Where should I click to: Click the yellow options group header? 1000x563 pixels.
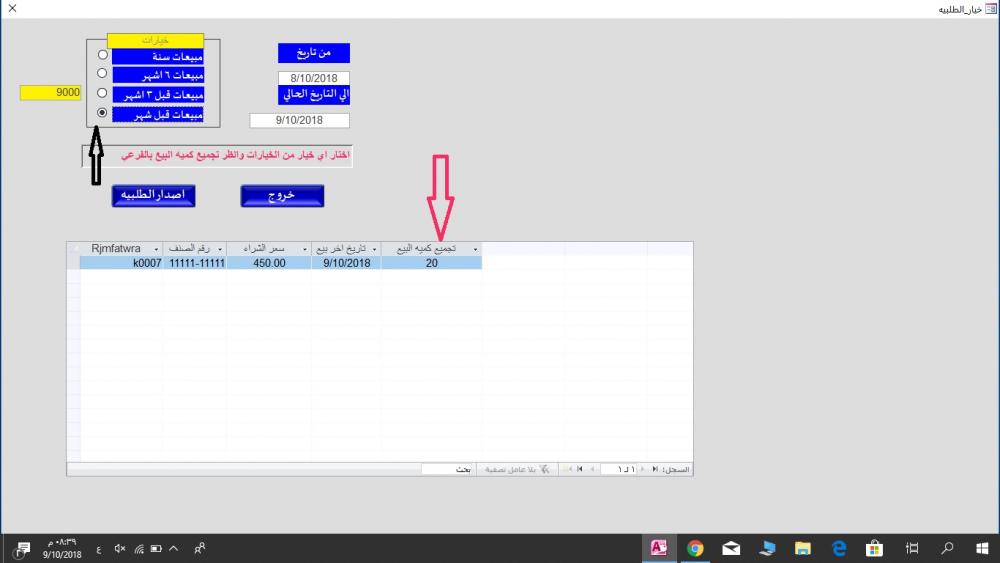(156, 40)
